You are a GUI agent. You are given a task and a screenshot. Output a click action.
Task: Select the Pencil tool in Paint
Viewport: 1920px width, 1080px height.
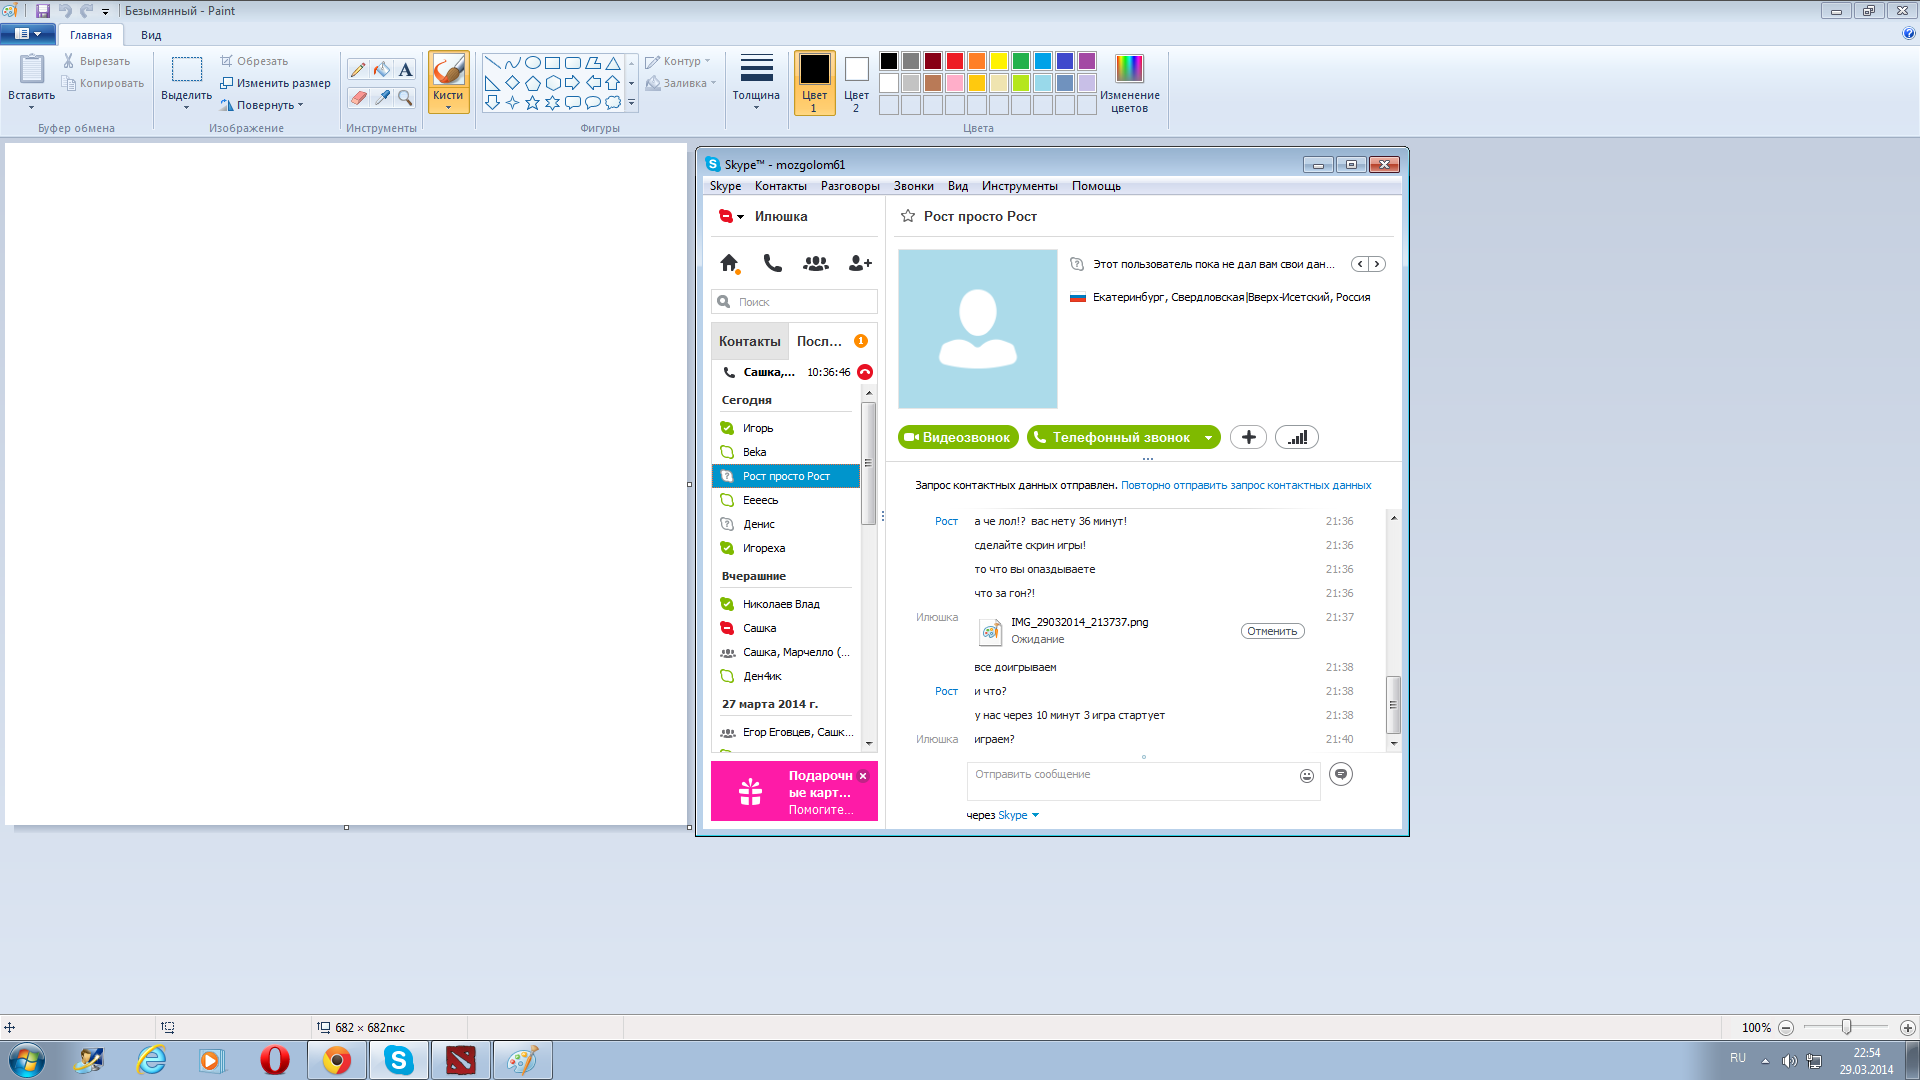pyautogui.click(x=357, y=70)
